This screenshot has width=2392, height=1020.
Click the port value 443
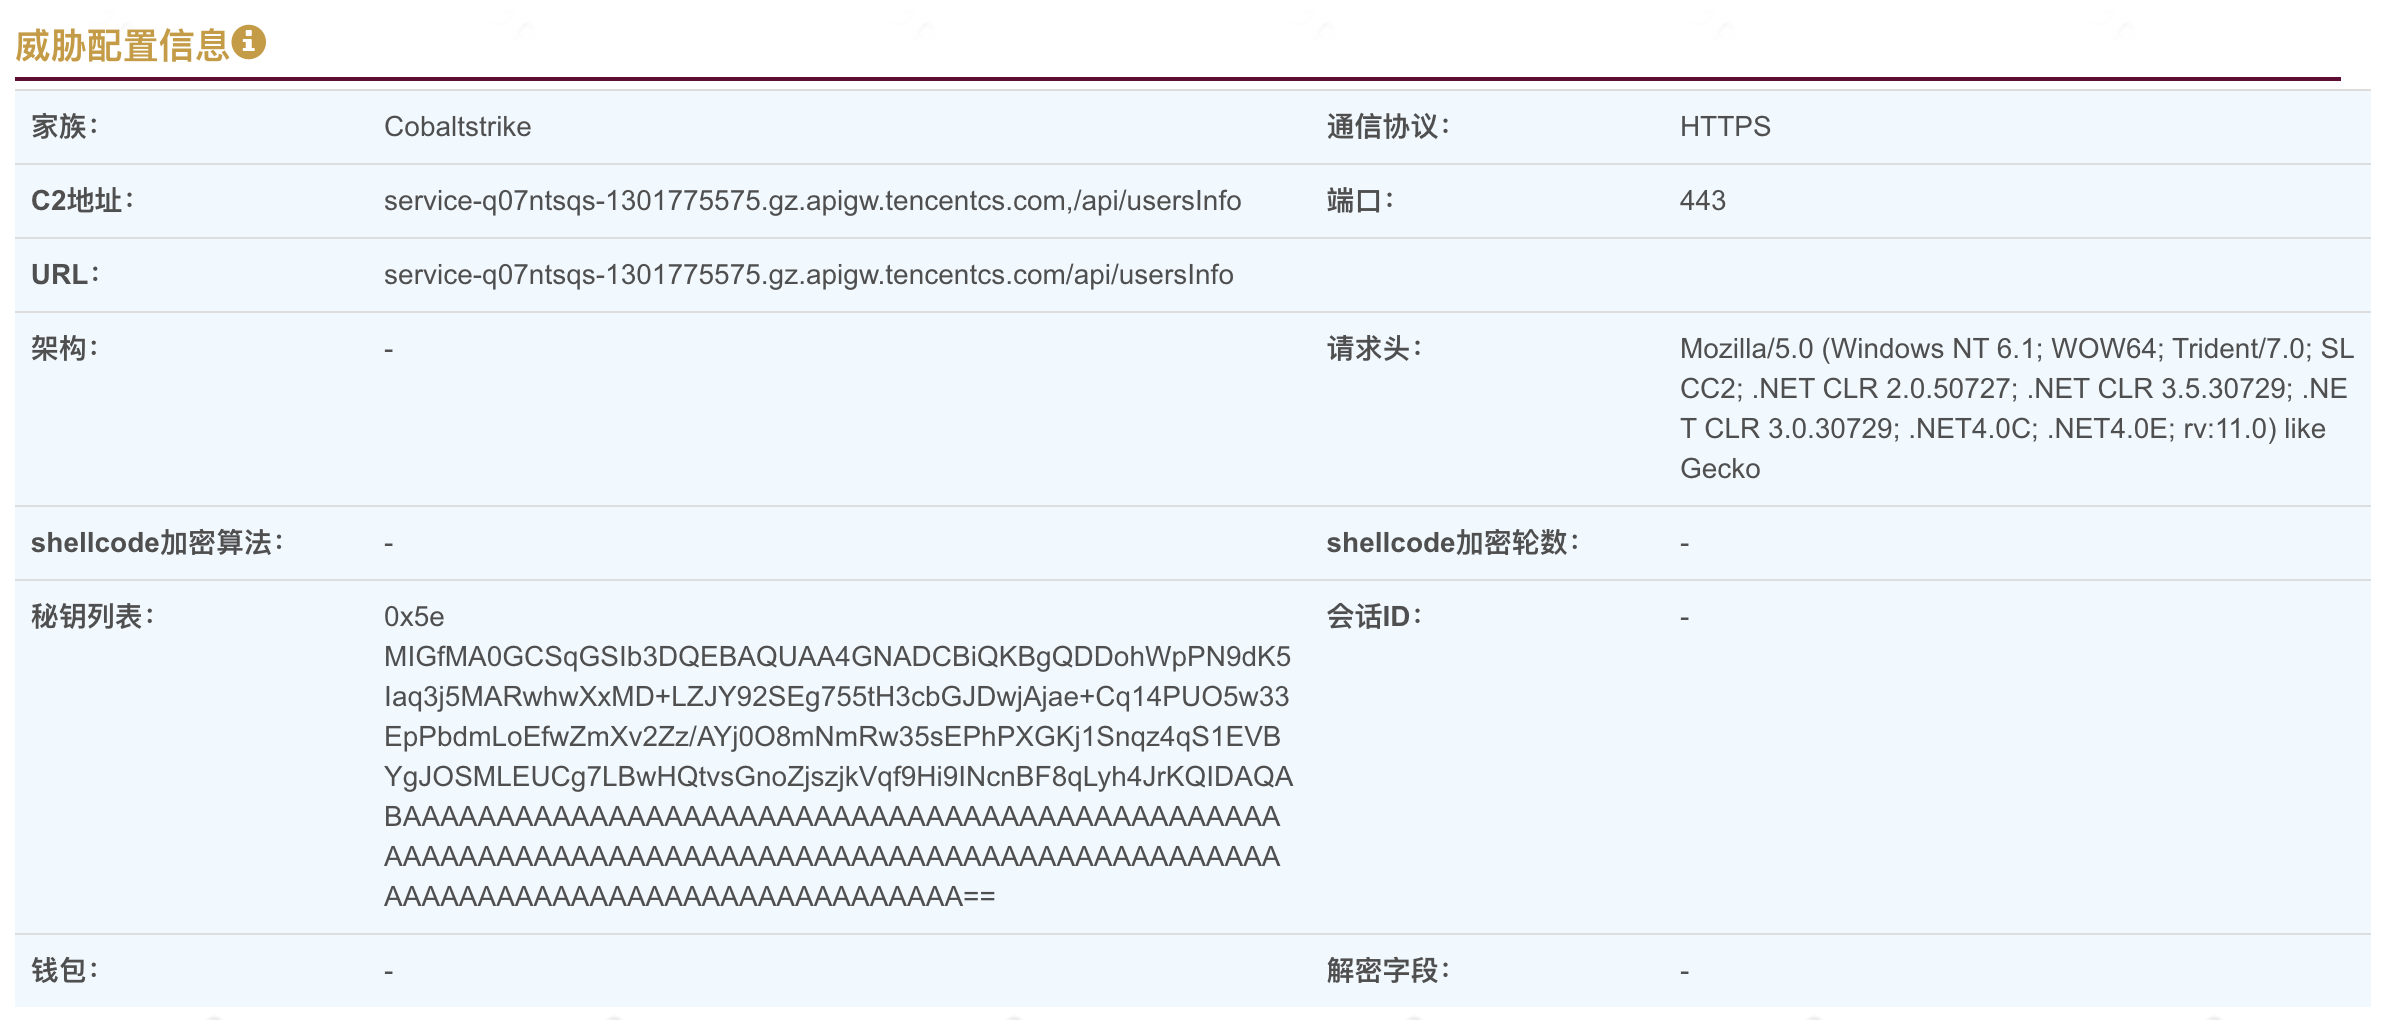pos(1703,201)
